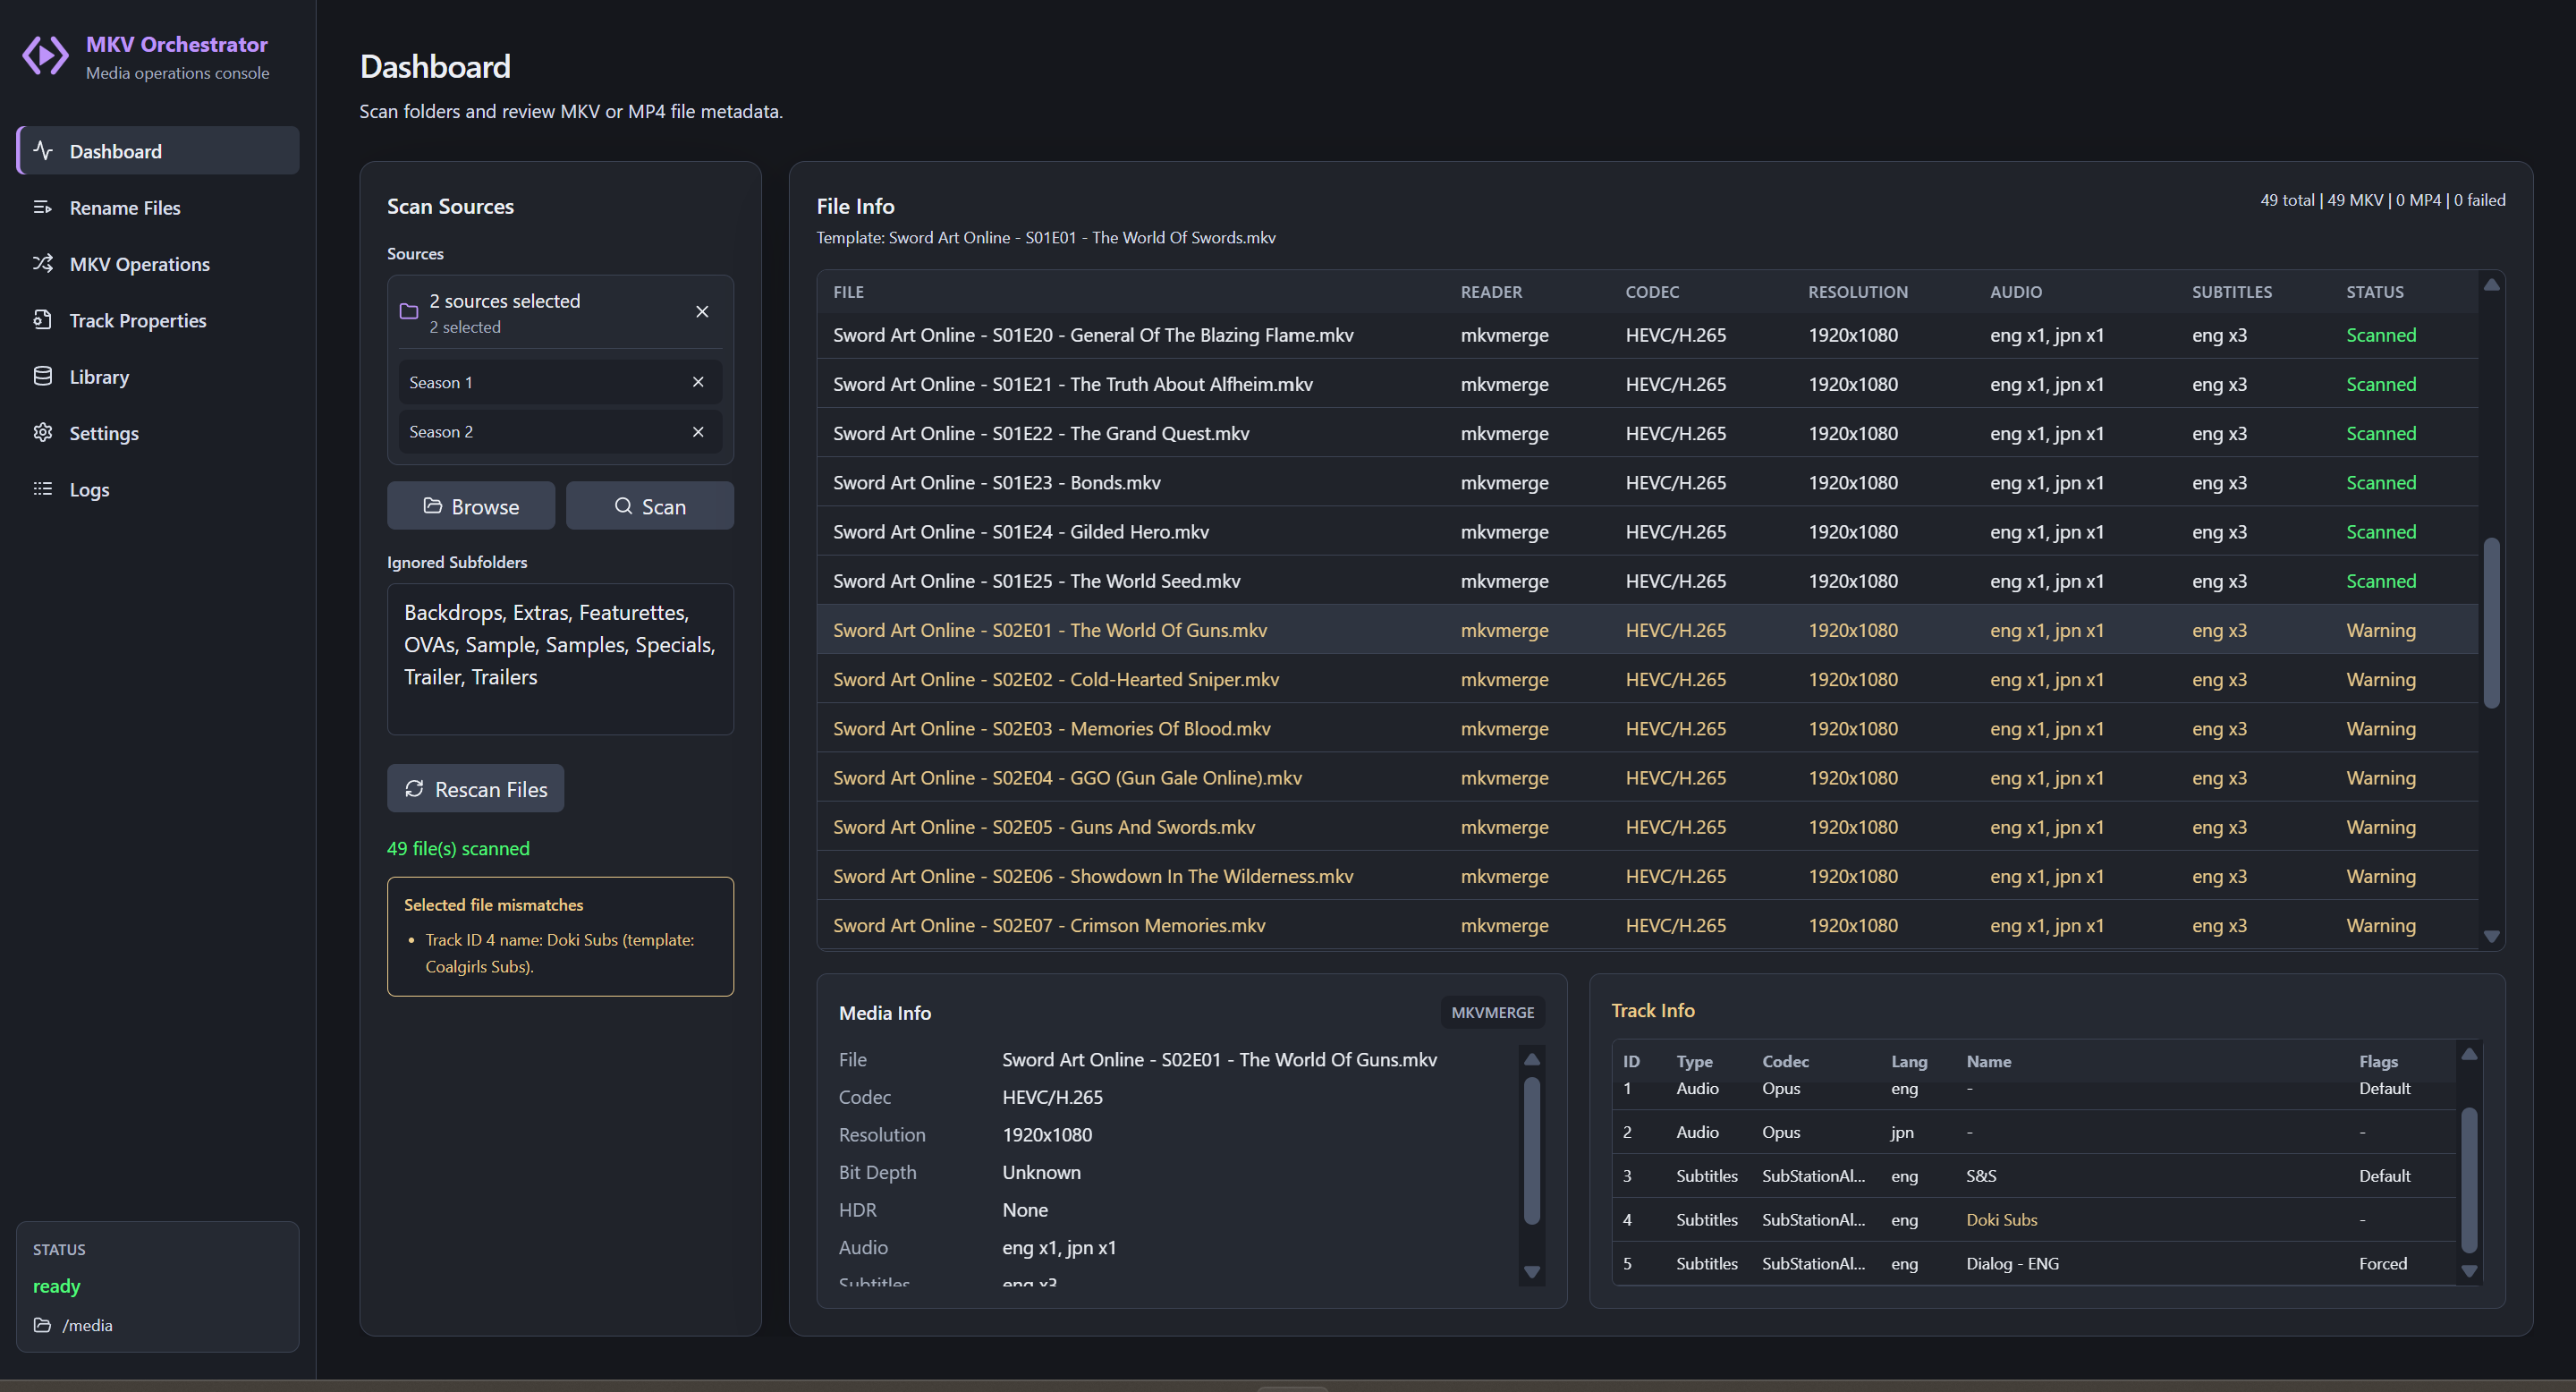Click the Scan button

point(650,506)
